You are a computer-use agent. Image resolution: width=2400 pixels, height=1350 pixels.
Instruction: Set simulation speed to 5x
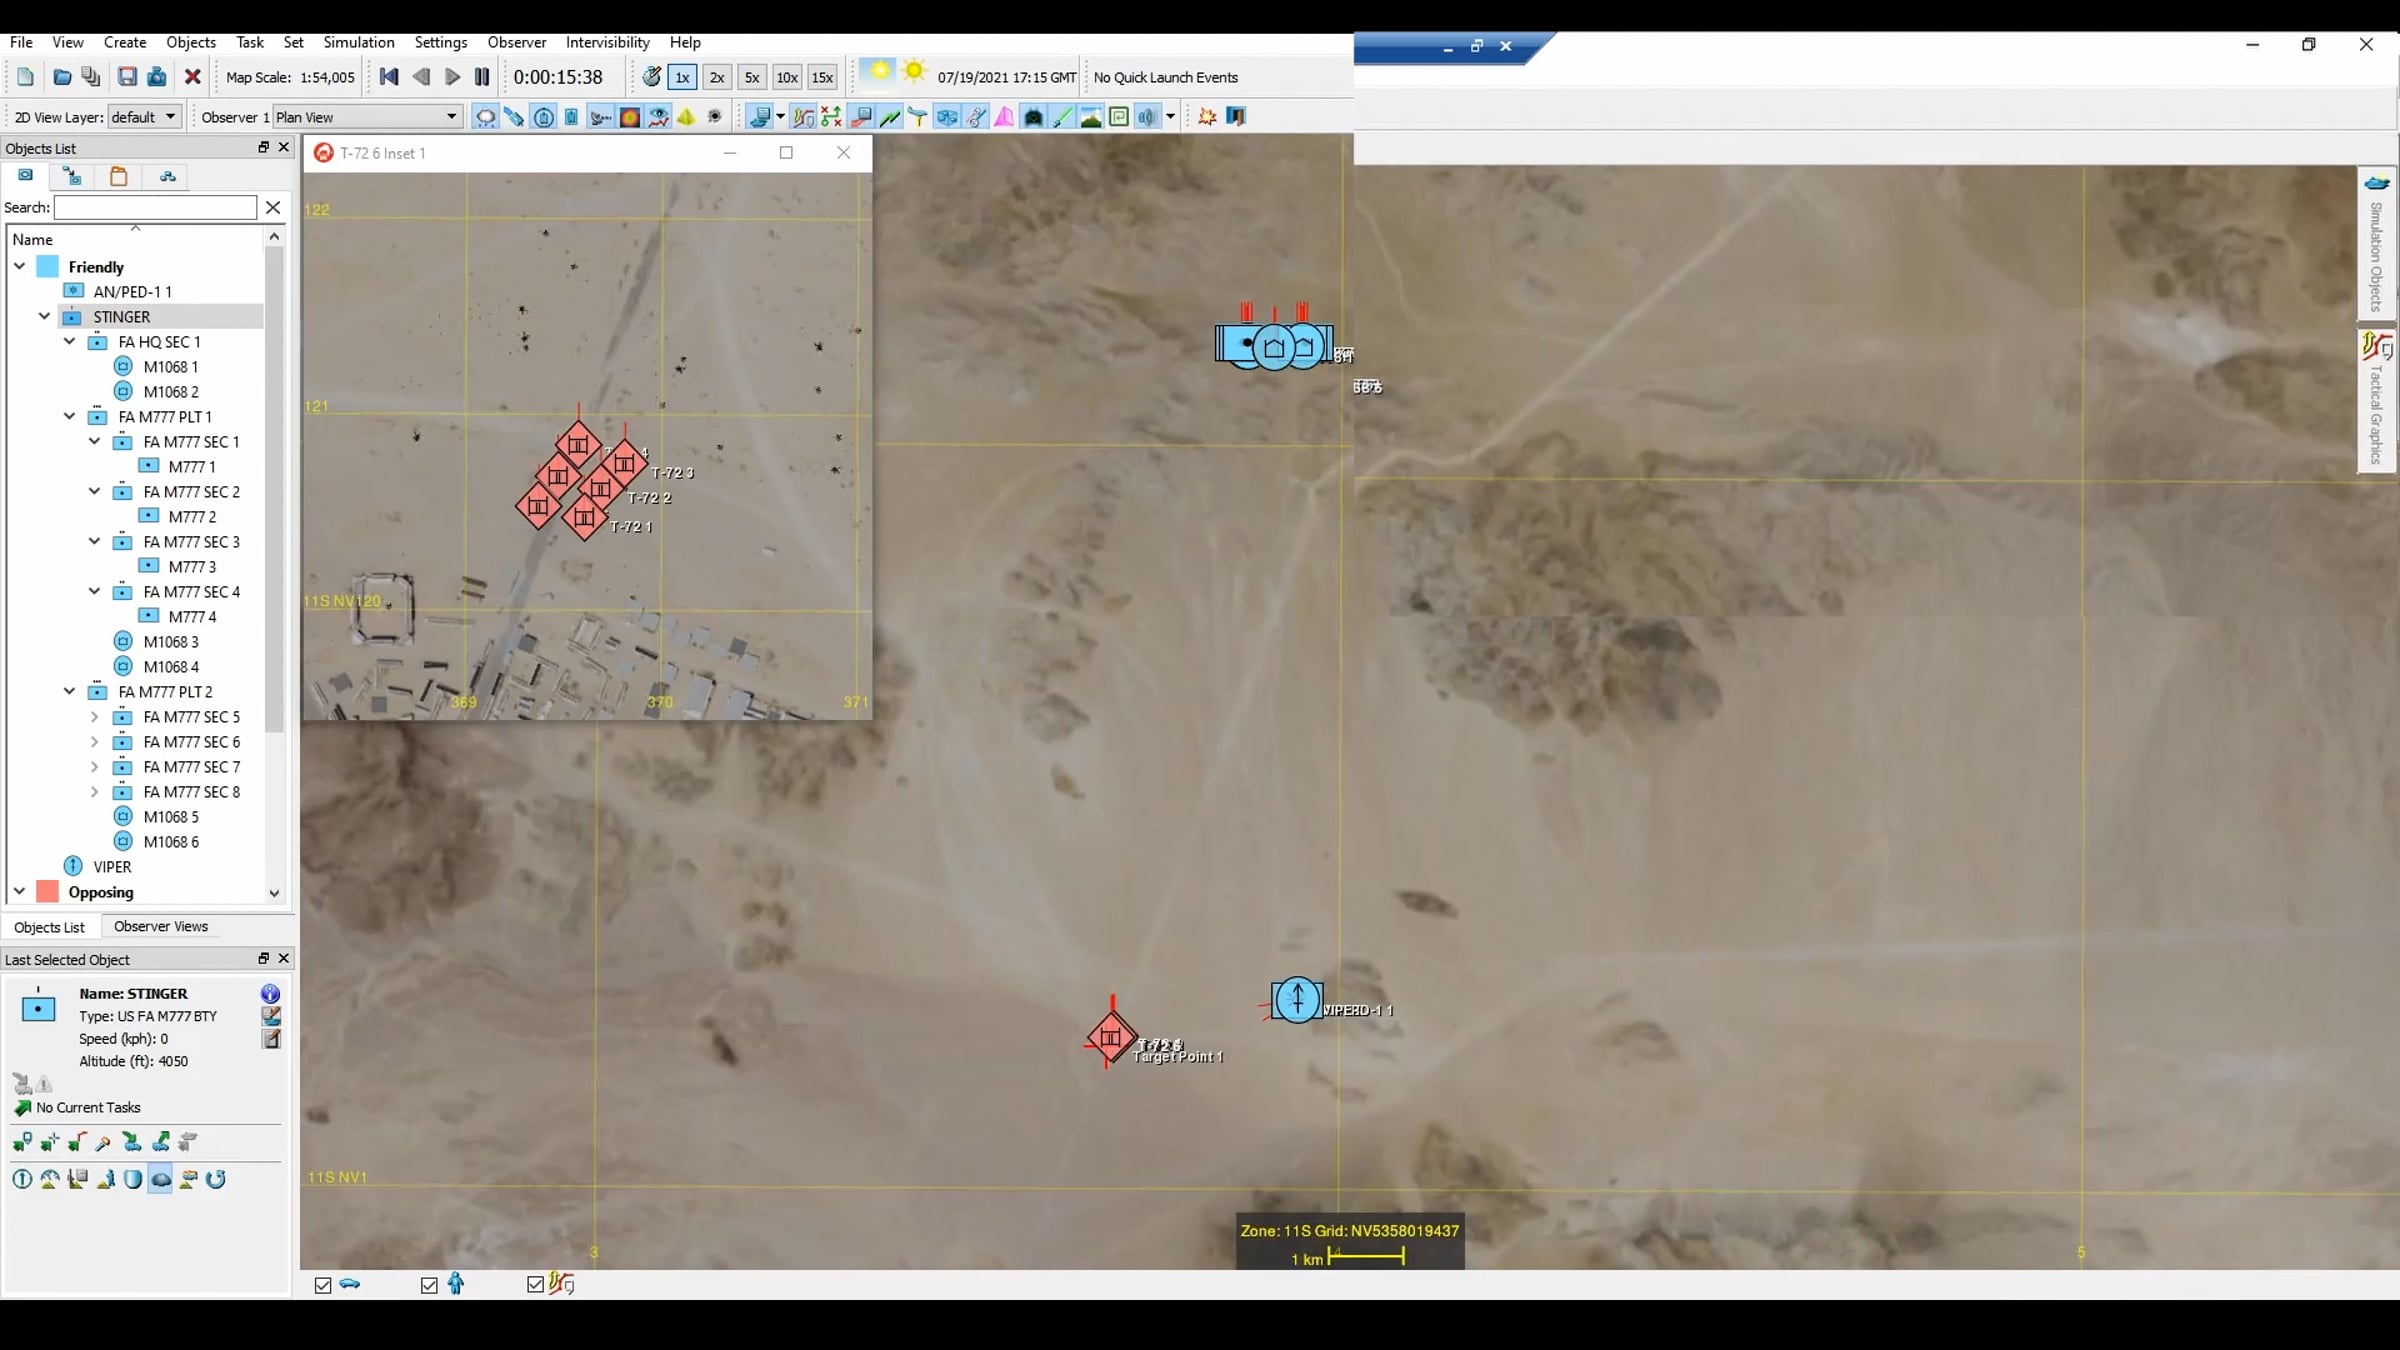(x=752, y=77)
